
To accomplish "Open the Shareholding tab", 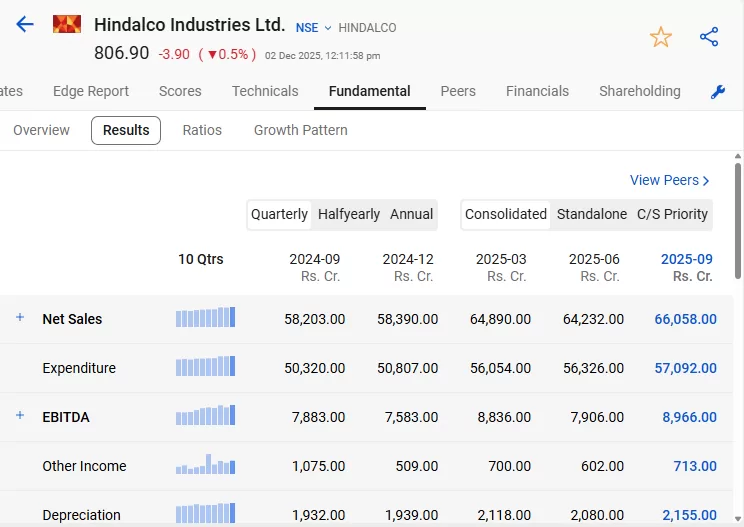I will [x=640, y=91].
